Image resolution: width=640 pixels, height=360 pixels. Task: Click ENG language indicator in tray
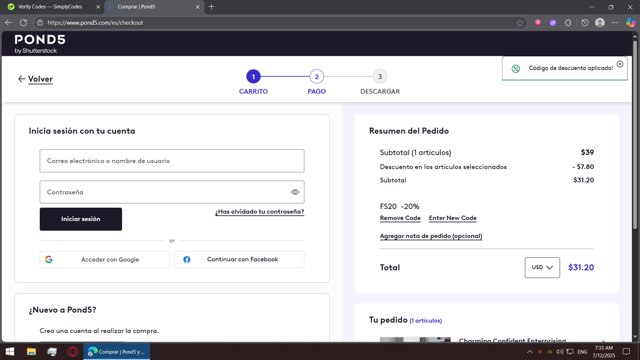582,351
